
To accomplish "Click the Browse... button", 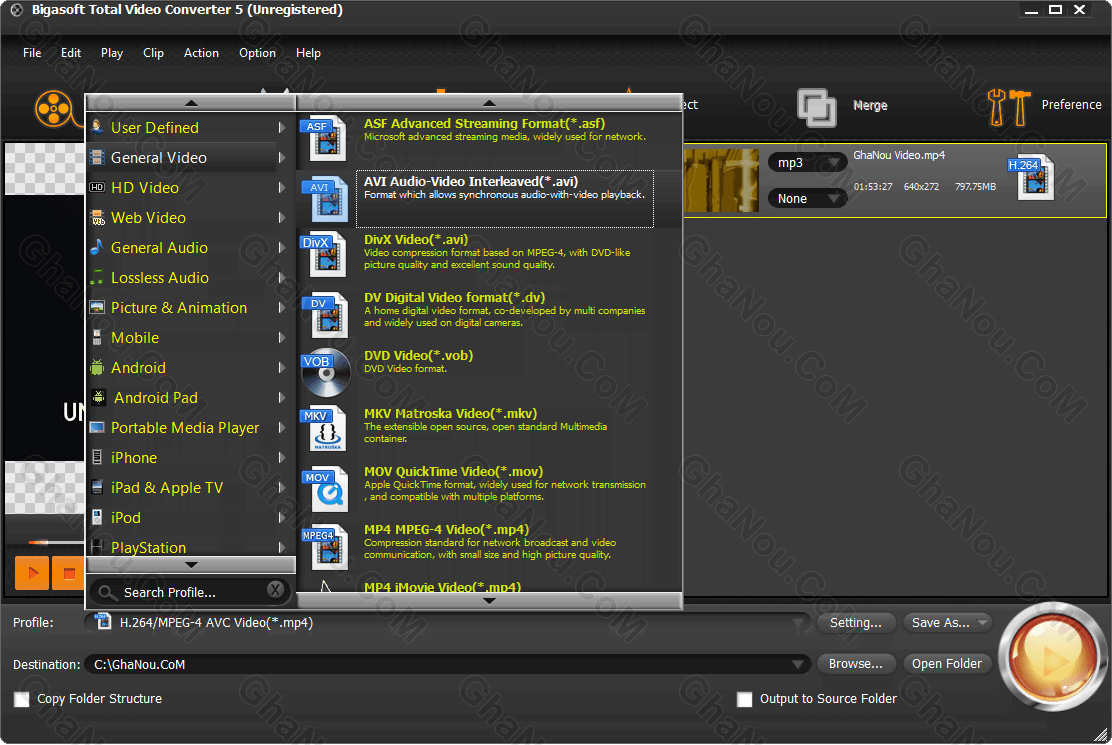I will tap(855, 664).
